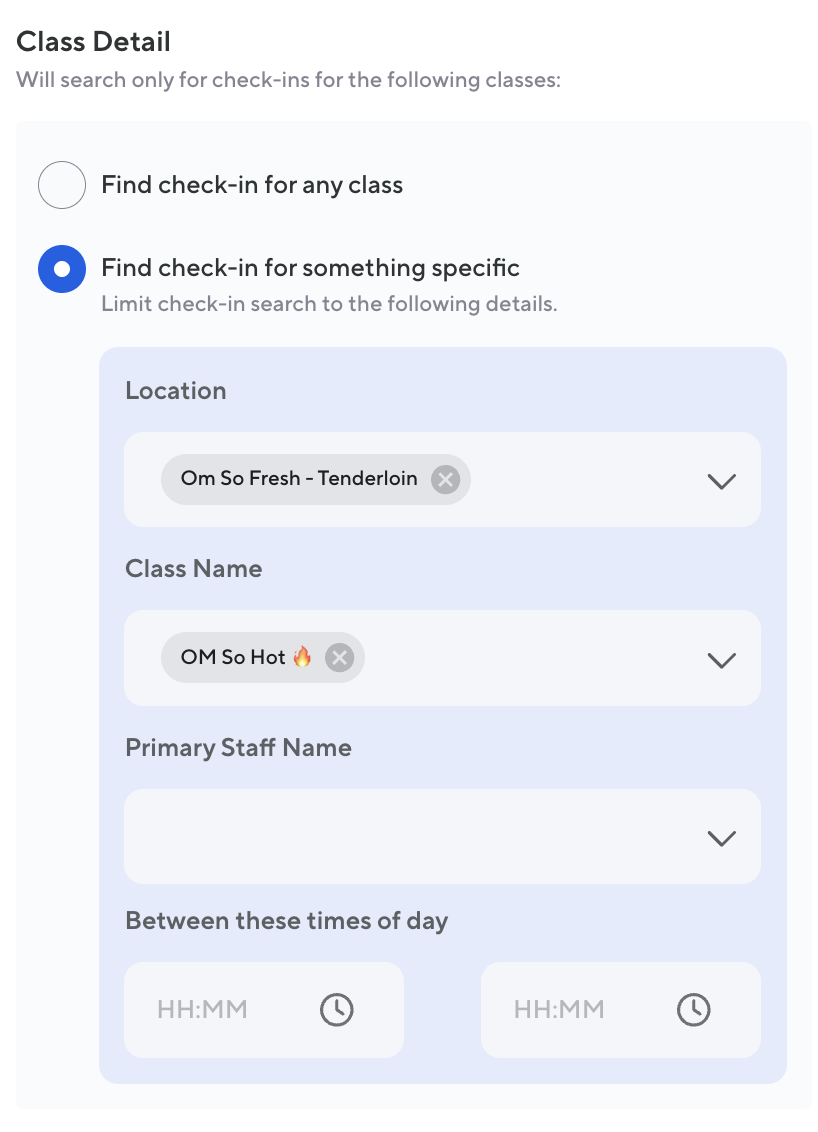Click the "OM So Hot" chip text
Viewport: 818px width, 1132px height.
click(x=233, y=657)
